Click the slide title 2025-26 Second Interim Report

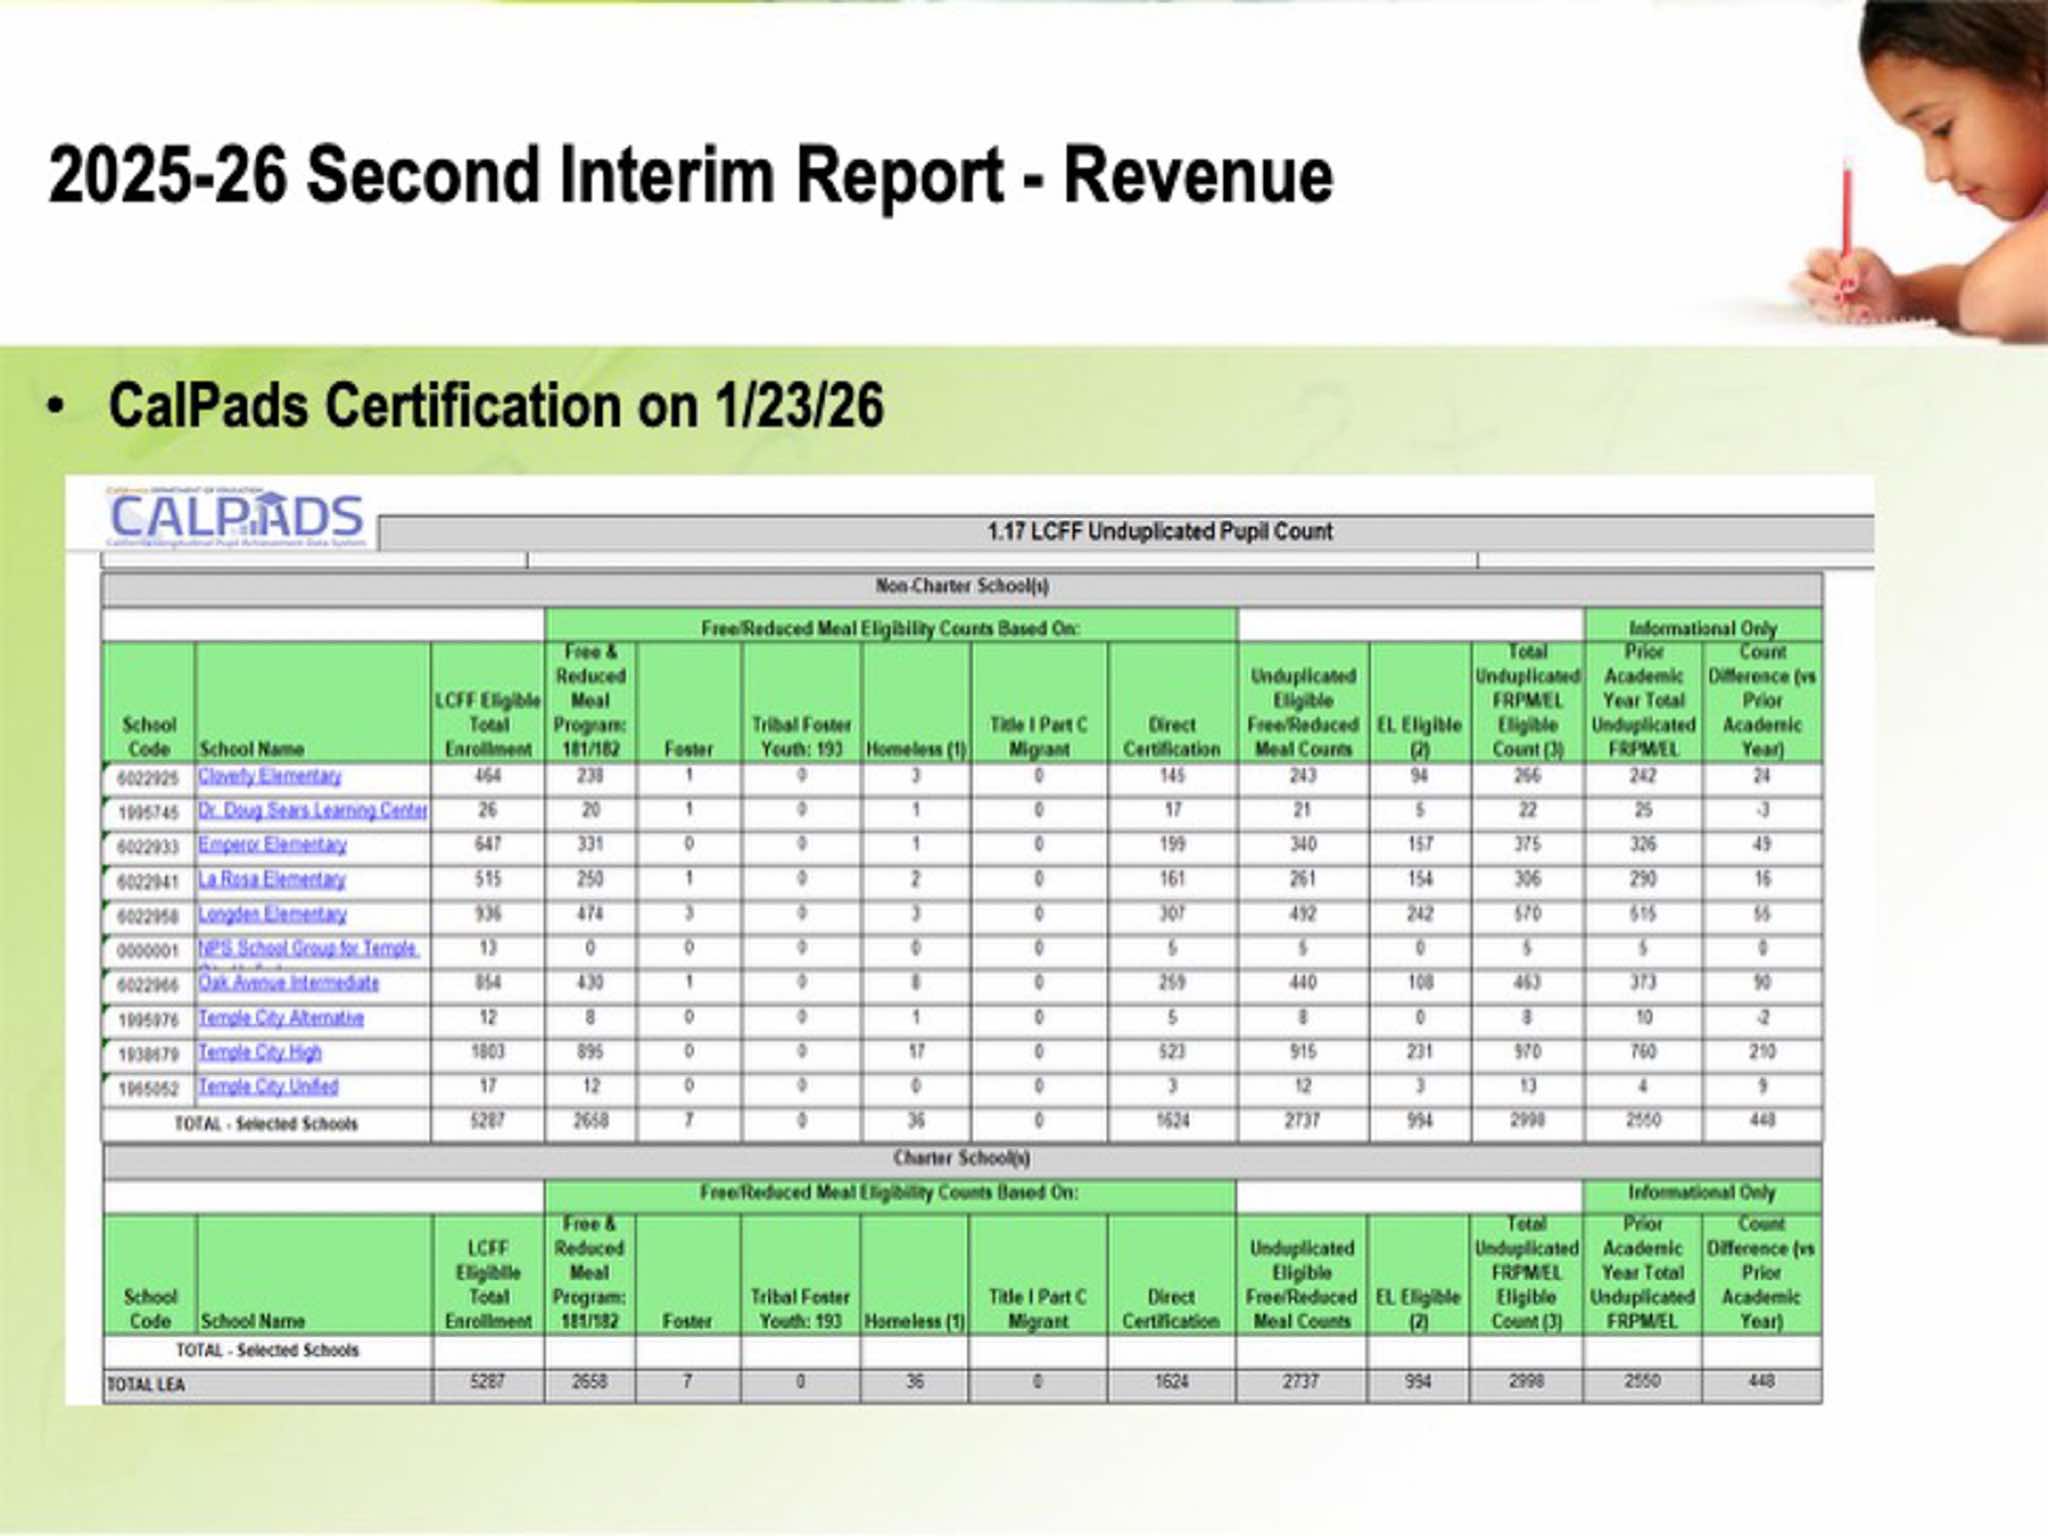pyautogui.click(x=690, y=176)
